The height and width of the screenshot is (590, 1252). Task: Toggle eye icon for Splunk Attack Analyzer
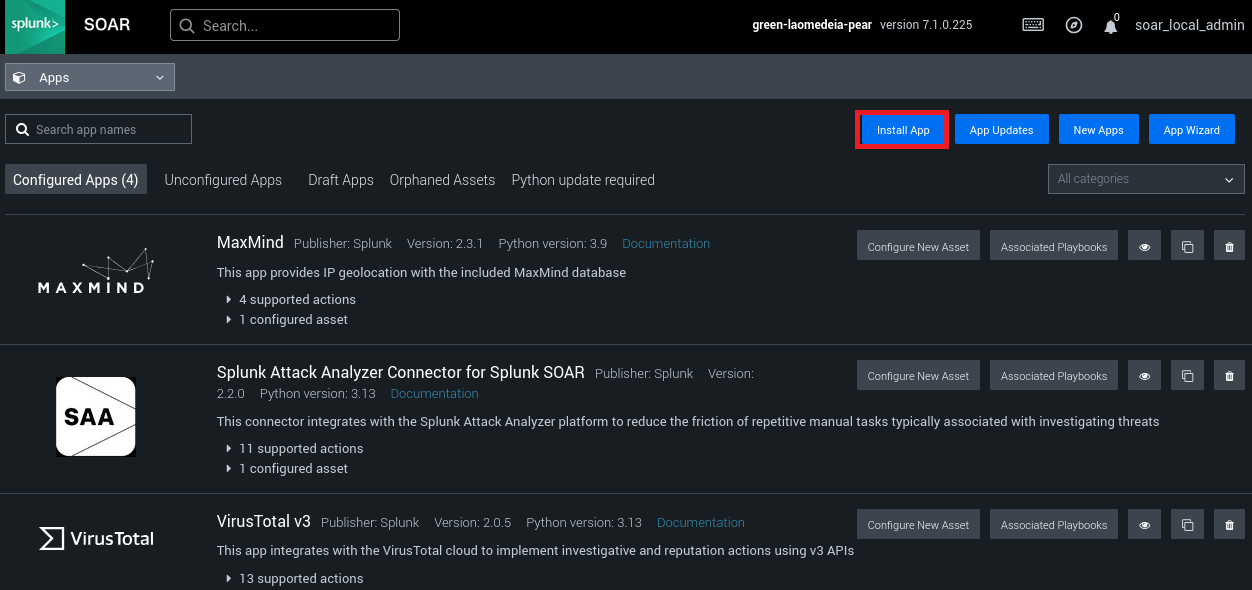pos(1145,375)
